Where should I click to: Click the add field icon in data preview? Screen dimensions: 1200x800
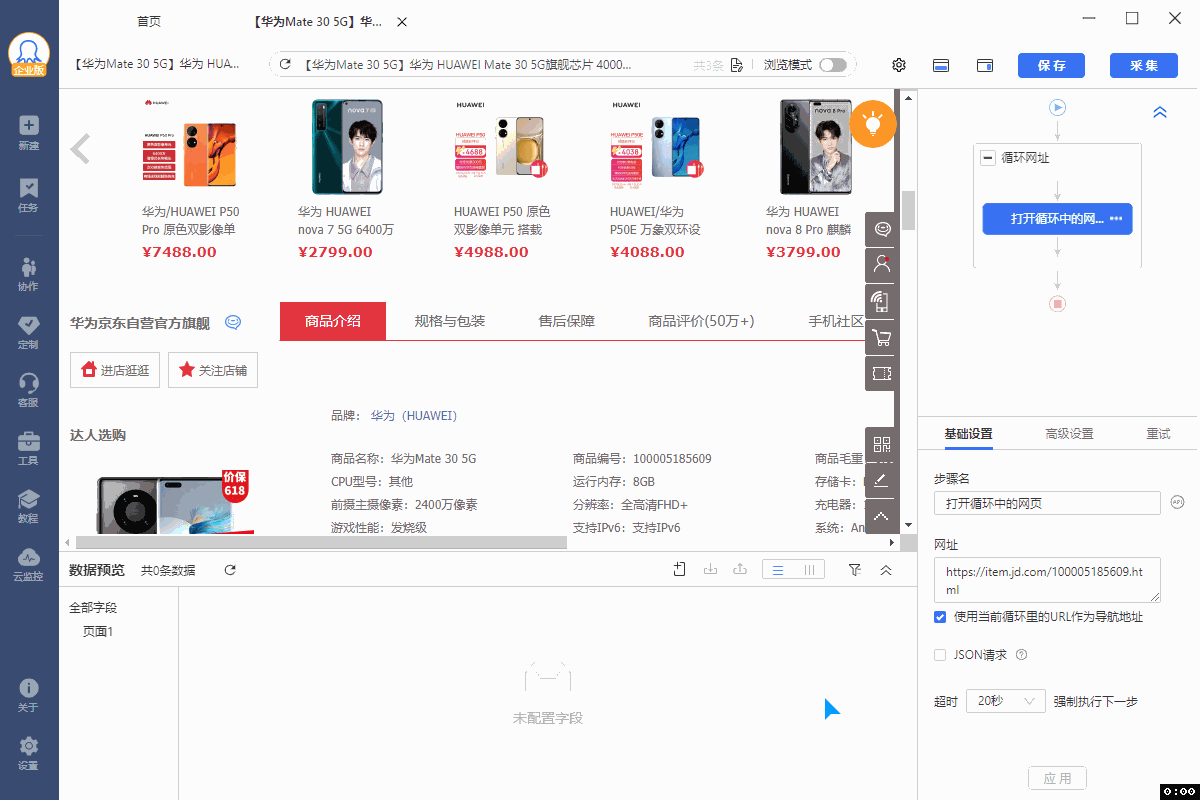pyautogui.click(x=680, y=570)
